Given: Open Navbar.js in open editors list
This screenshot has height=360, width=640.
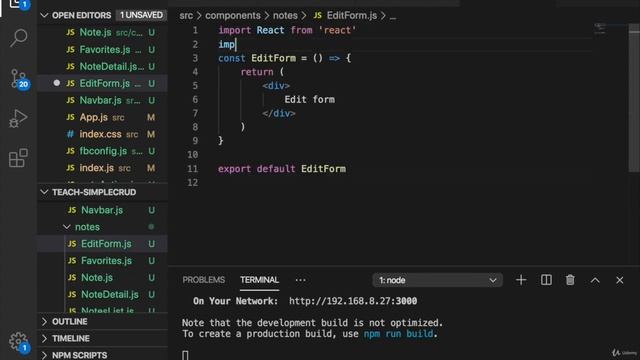Looking at the screenshot, I should [x=102, y=100].
